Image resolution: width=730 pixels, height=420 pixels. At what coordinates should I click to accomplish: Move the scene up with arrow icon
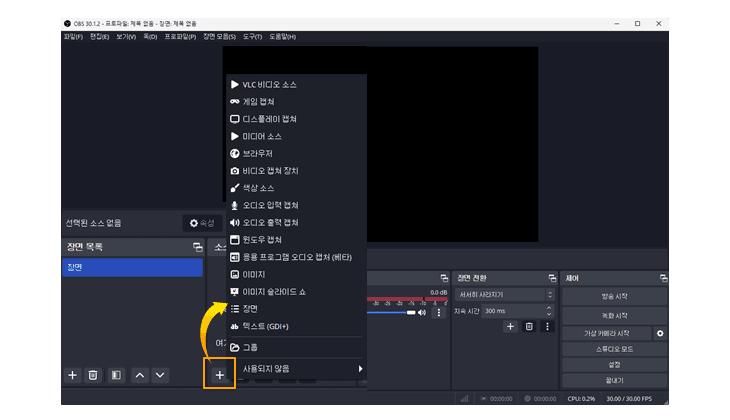click(x=139, y=374)
